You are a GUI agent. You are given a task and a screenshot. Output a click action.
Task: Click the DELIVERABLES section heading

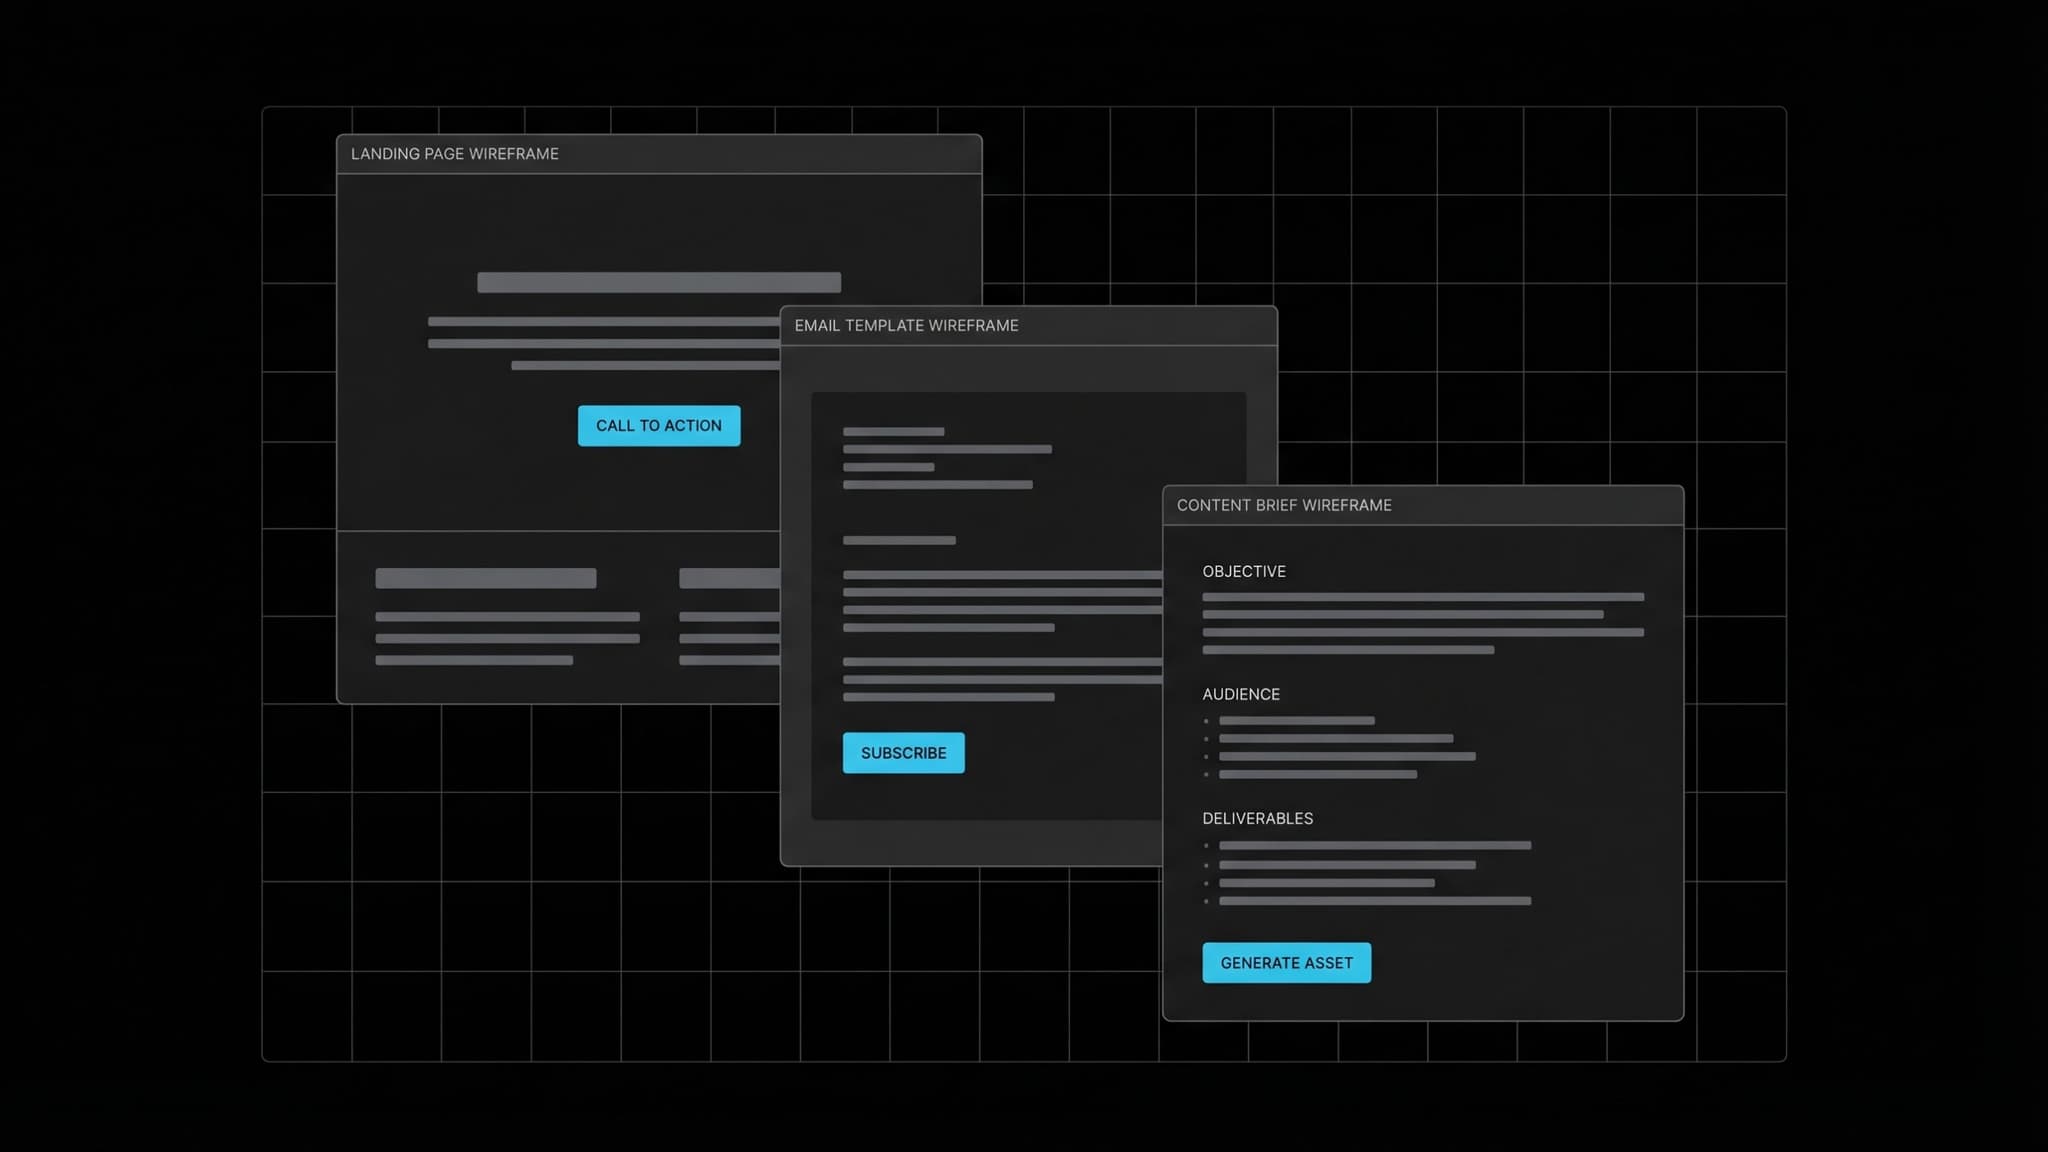[x=1257, y=818]
